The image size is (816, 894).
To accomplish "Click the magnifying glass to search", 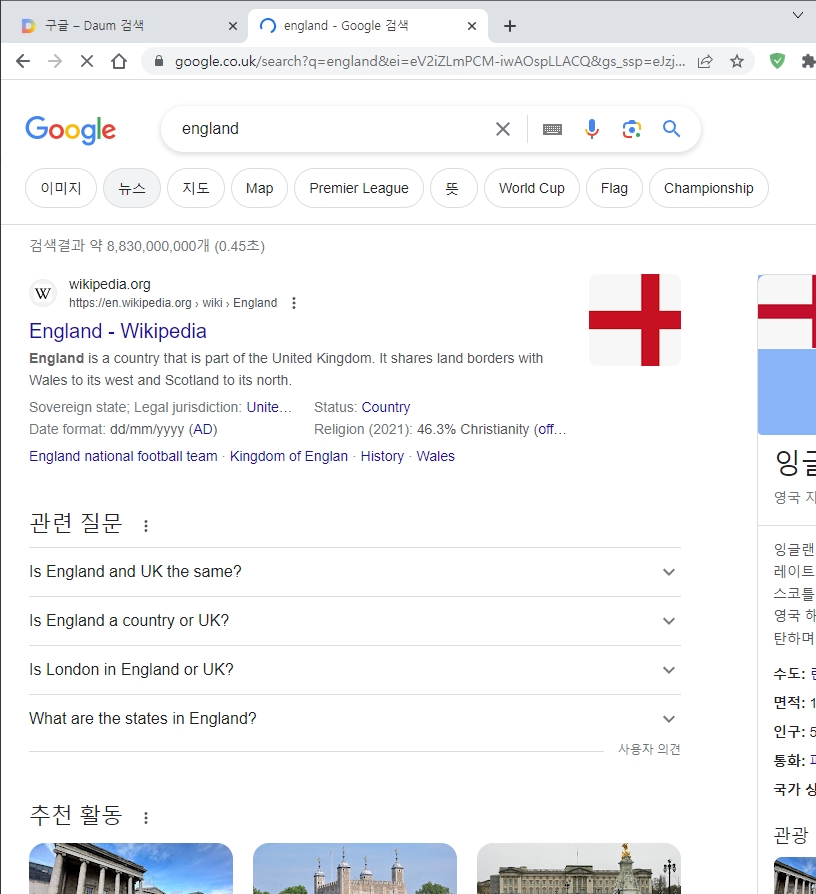I will pos(671,129).
